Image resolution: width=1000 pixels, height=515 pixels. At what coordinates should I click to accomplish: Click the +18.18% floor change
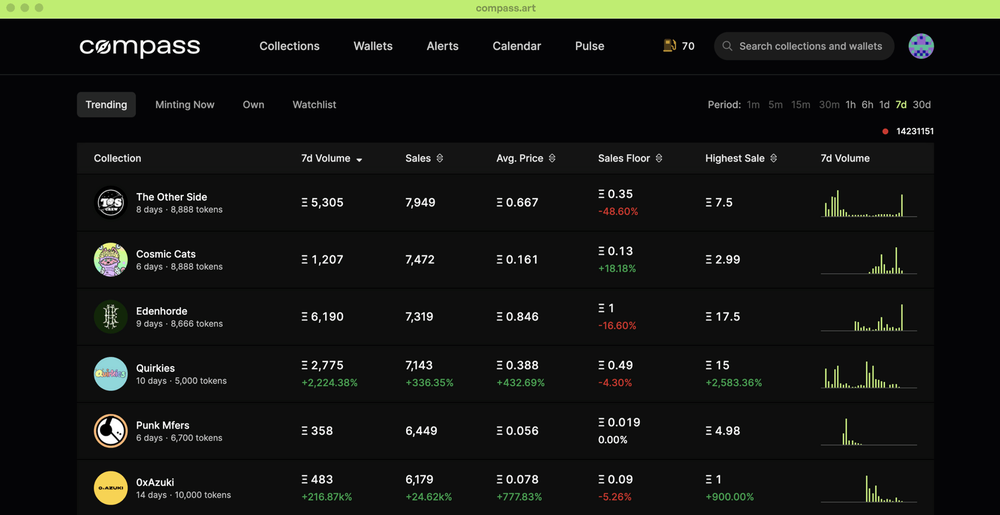[x=617, y=269]
